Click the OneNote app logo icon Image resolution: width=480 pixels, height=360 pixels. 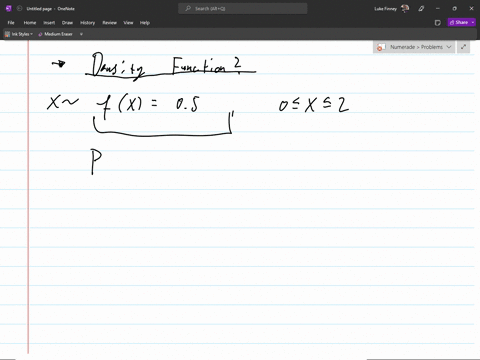point(9,9)
